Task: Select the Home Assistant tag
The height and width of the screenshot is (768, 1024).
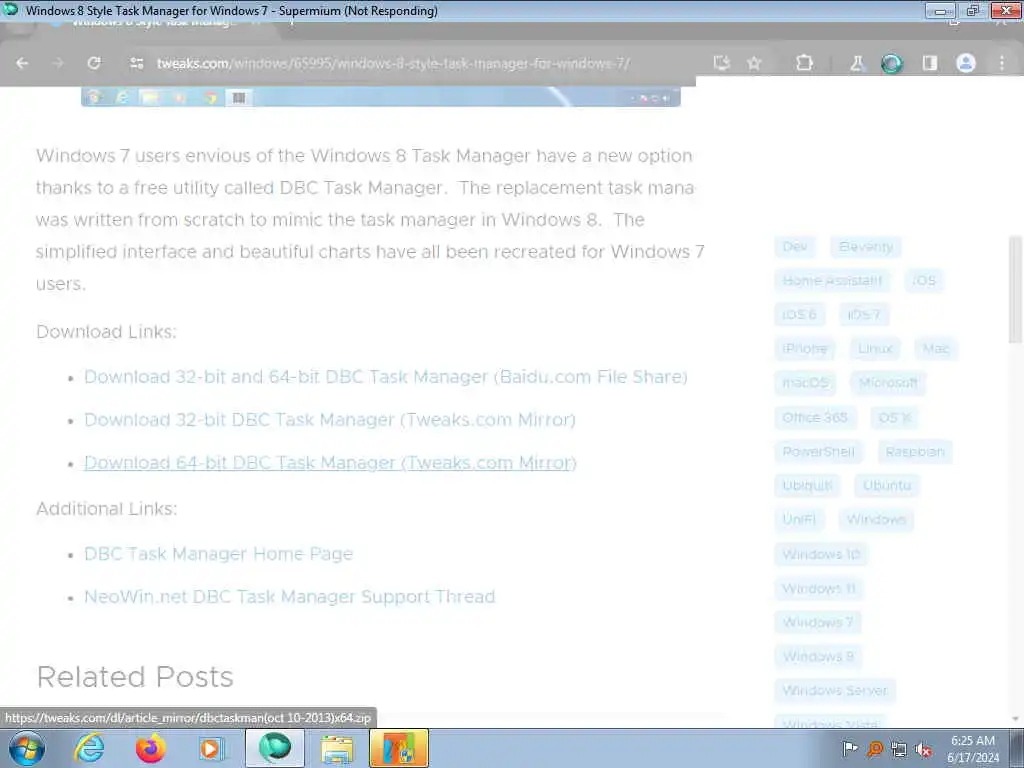Action: click(x=832, y=281)
